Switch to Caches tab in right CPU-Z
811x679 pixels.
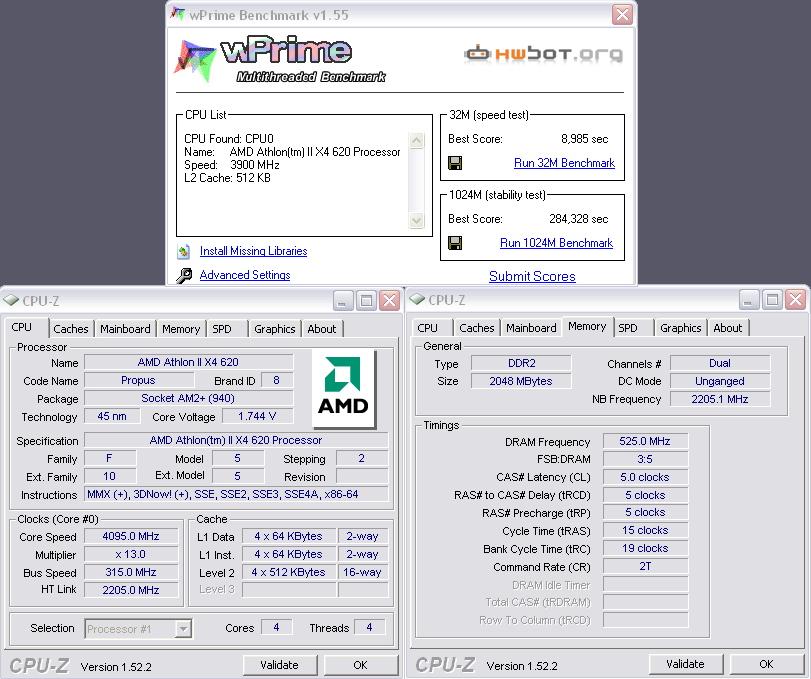coord(477,328)
